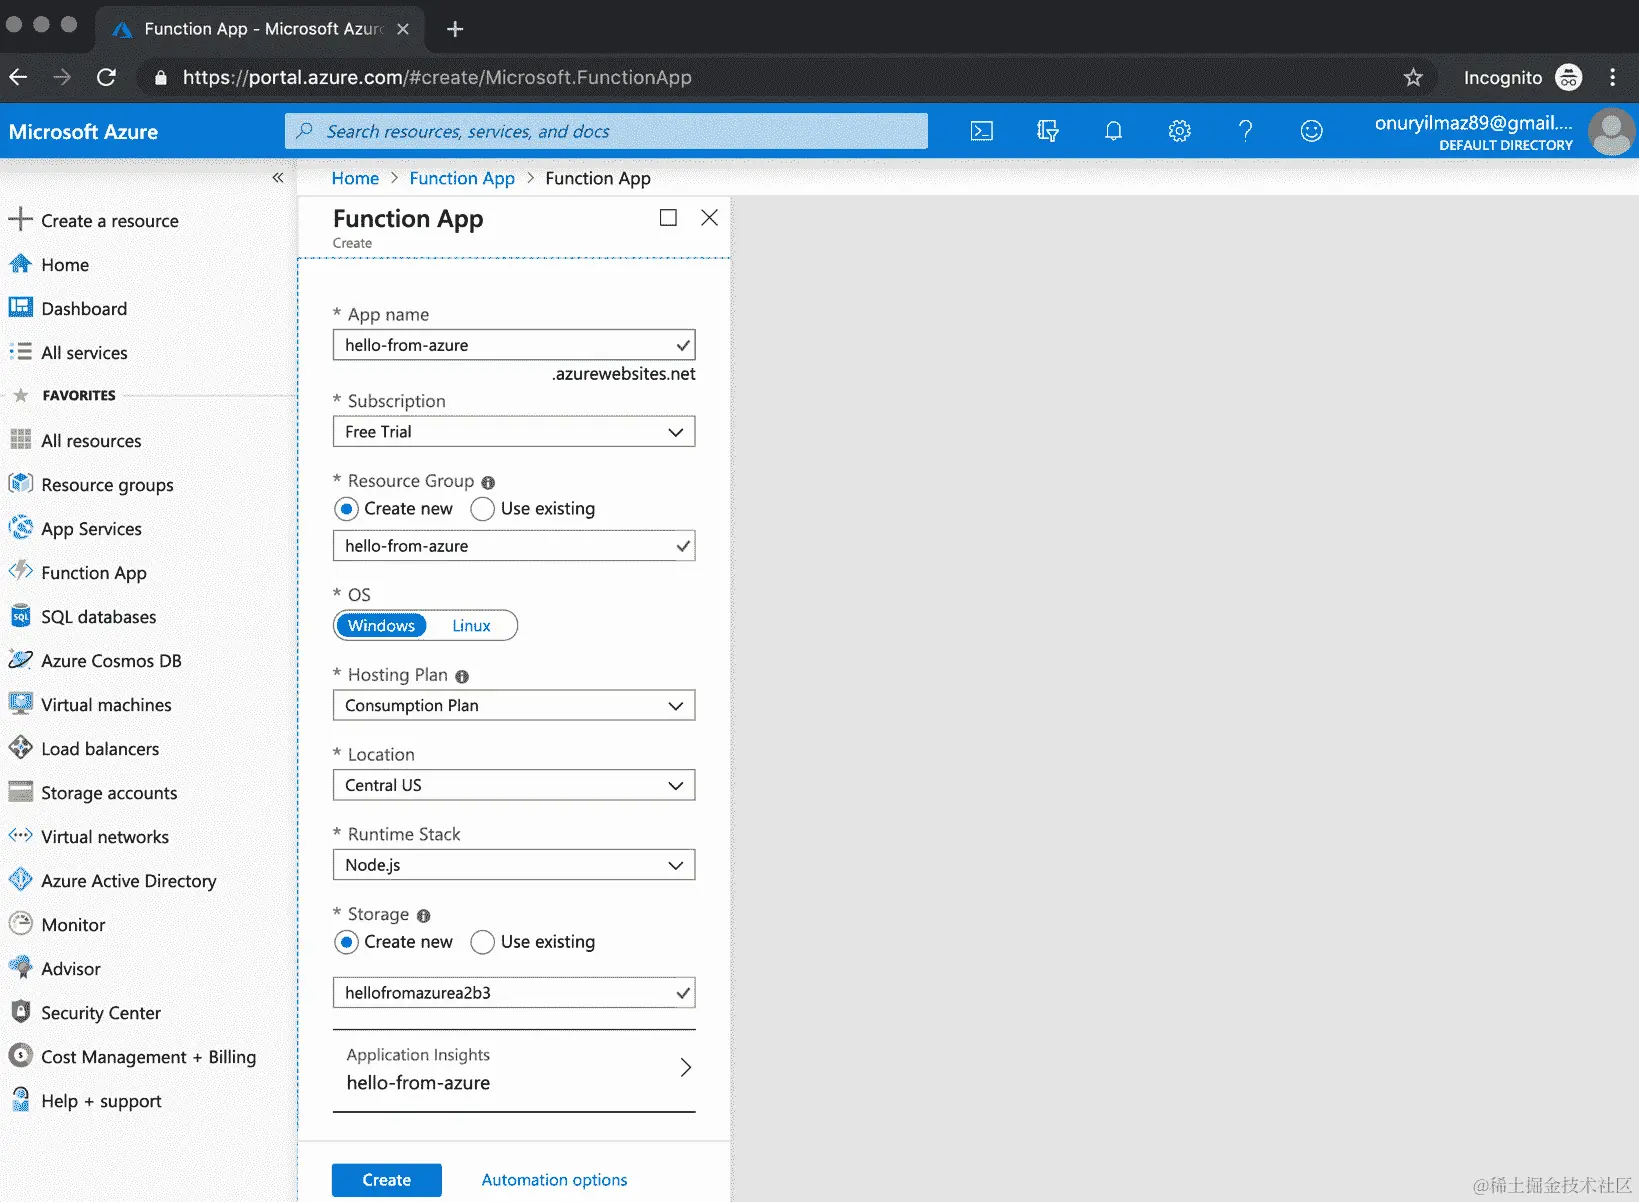Collapse the sidebar with the double chevron
The width and height of the screenshot is (1639, 1202).
tap(278, 178)
